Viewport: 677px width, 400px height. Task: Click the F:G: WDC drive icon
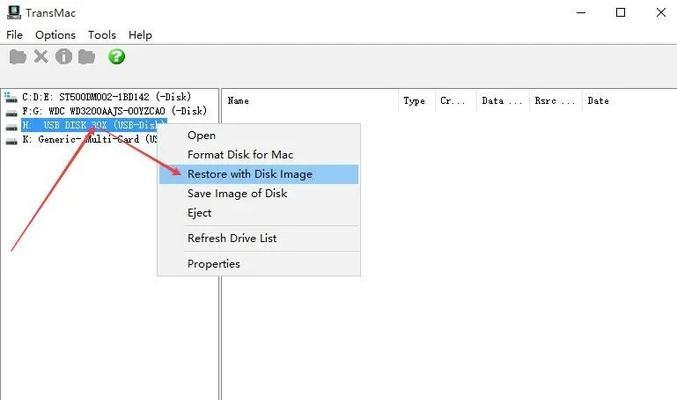[x=11, y=113]
